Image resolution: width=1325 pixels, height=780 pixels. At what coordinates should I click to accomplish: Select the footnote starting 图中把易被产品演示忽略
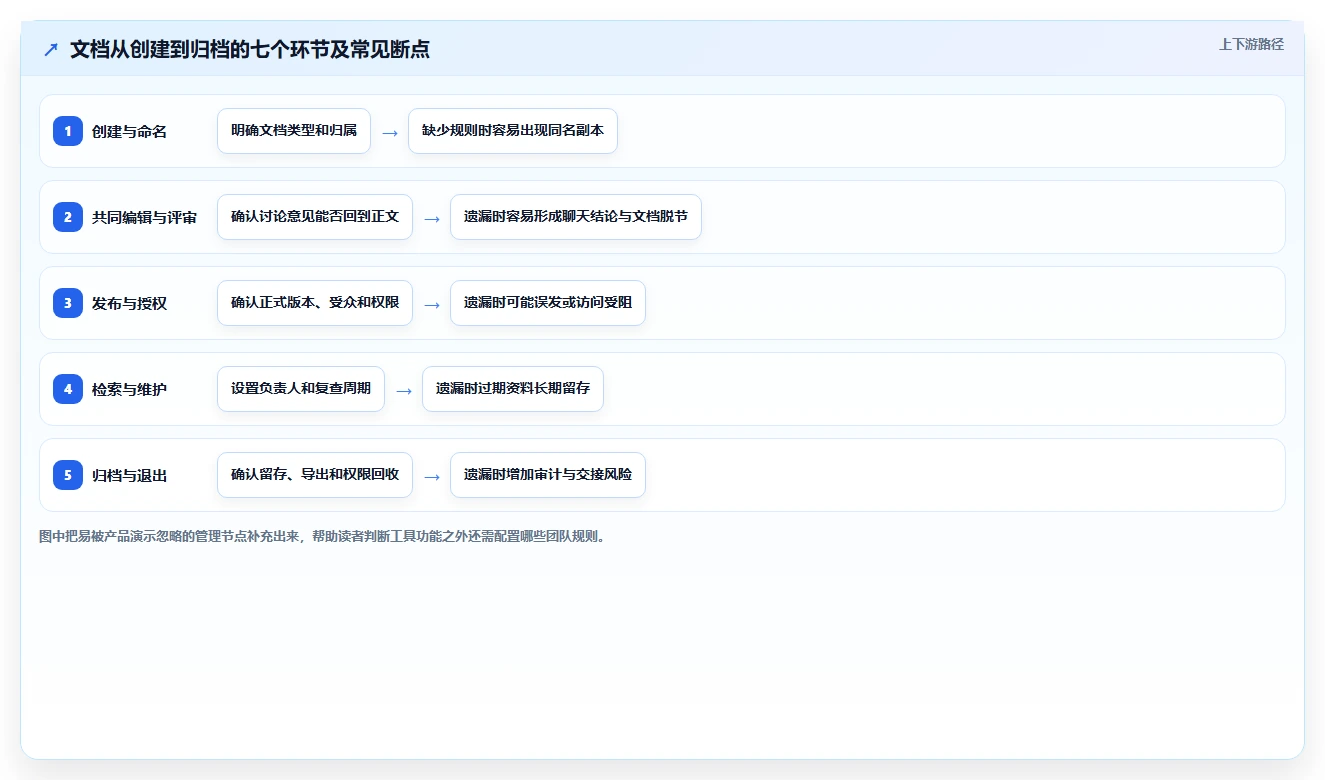[x=322, y=536]
